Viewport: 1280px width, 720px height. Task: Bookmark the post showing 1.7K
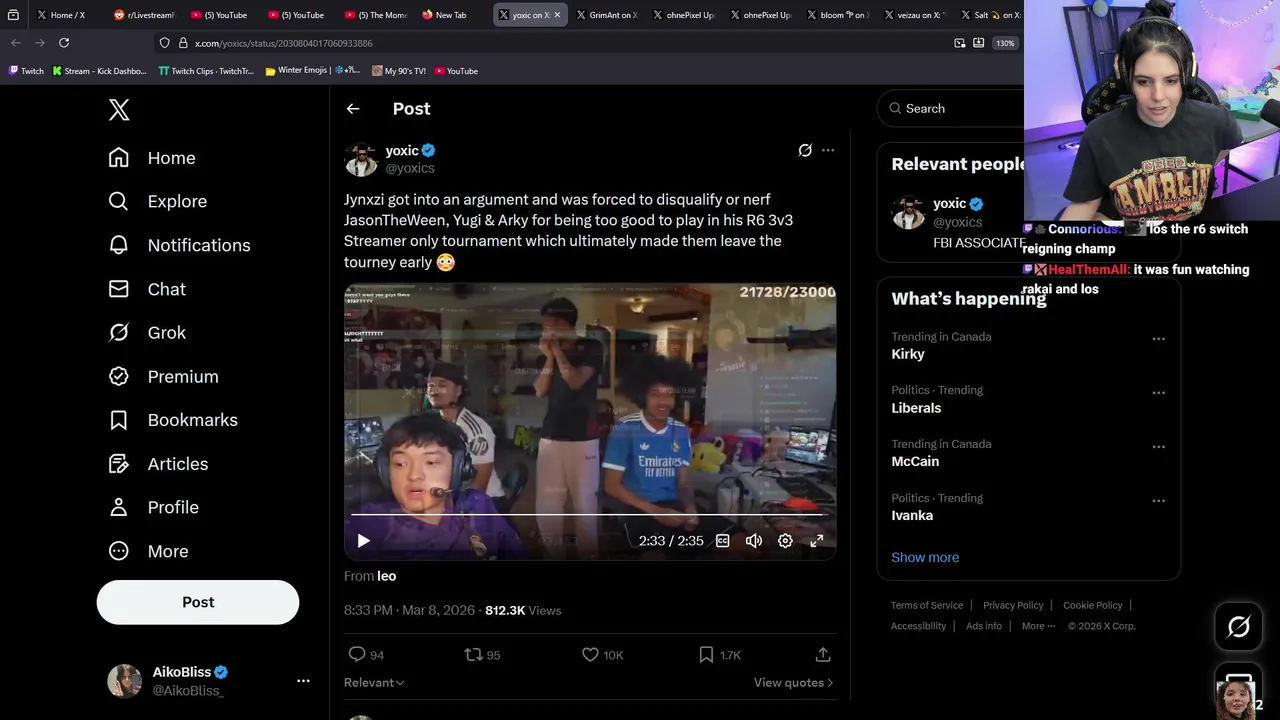point(719,655)
